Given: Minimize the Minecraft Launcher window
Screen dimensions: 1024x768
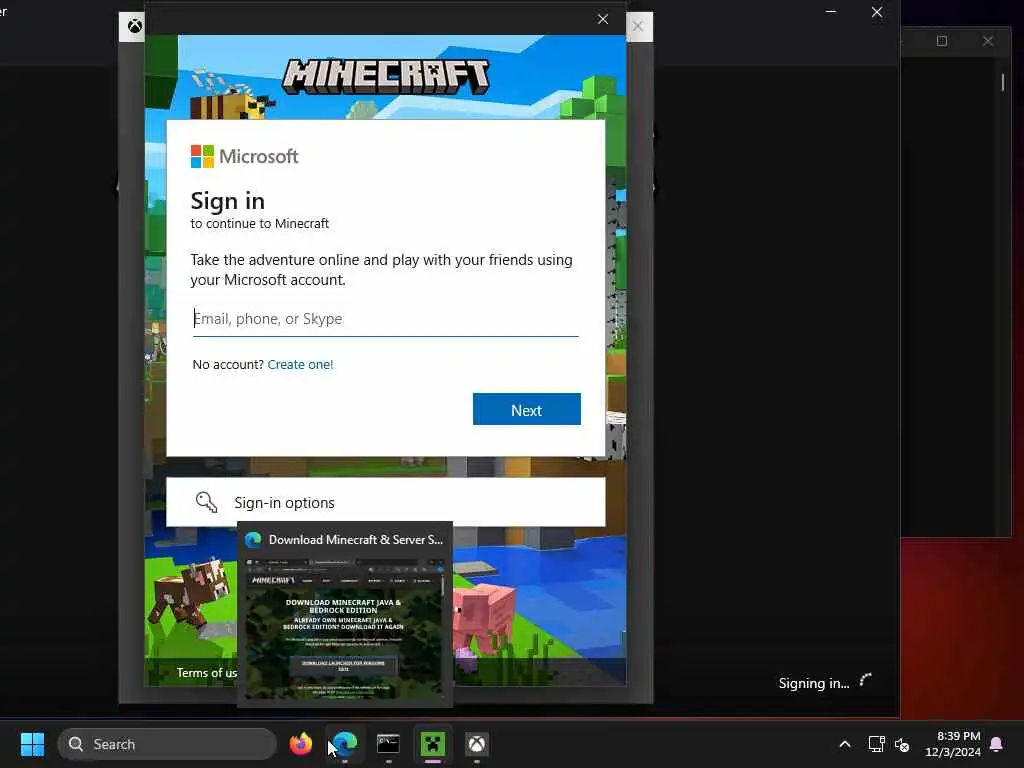Looking at the screenshot, I should 831,12.
